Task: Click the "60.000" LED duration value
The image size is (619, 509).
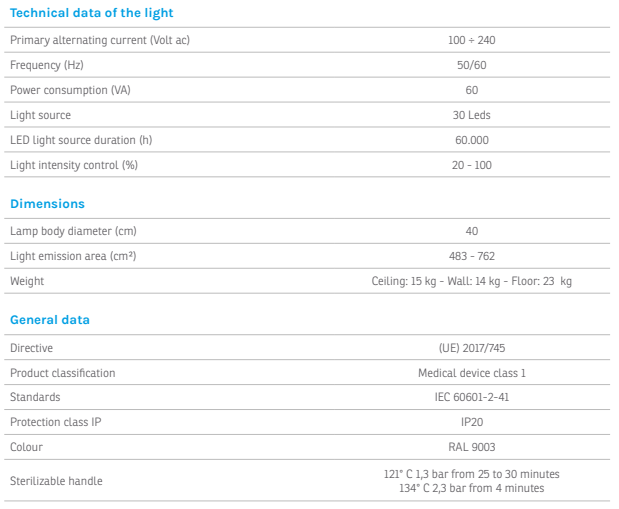Action: point(472,140)
